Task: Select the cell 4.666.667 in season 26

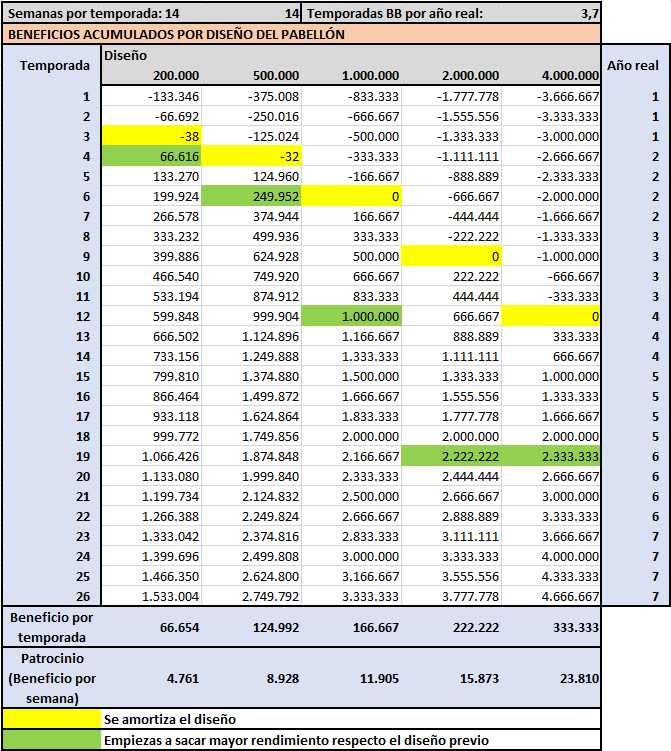Action: point(551,596)
